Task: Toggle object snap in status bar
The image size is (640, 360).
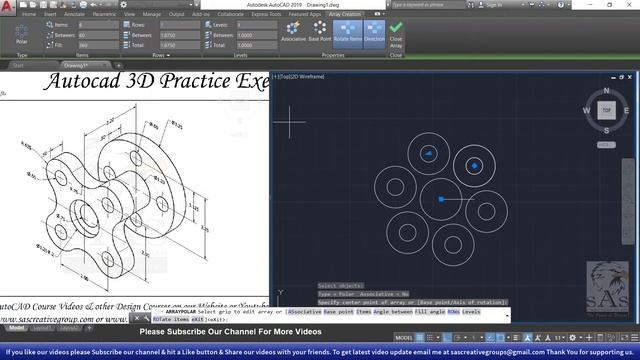Action: coord(501,338)
